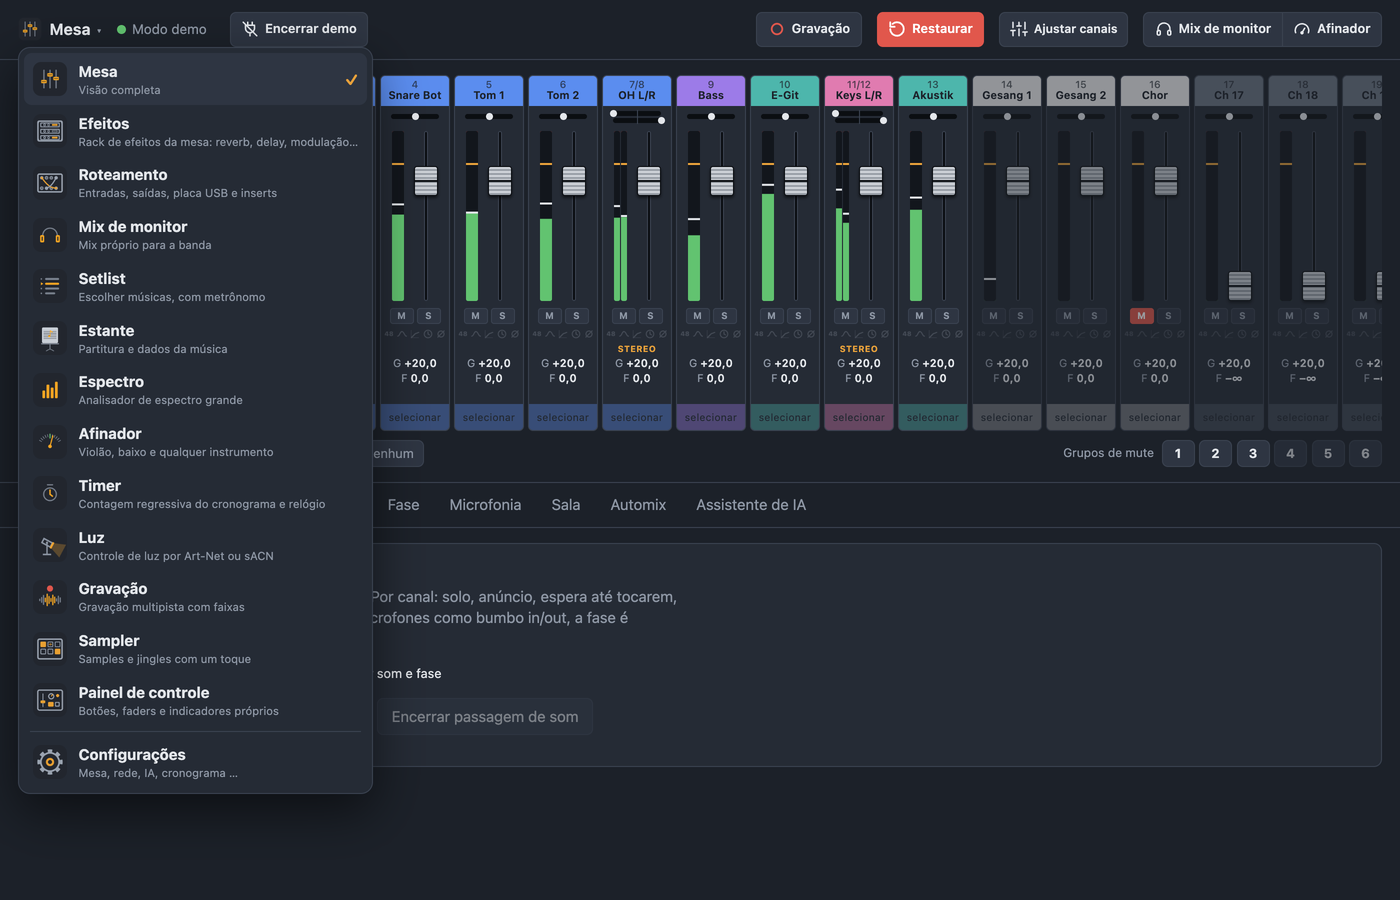This screenshot has width=1400, height=900.
Task: Solo the Akustik channel
Action: [x=946, y=316]
